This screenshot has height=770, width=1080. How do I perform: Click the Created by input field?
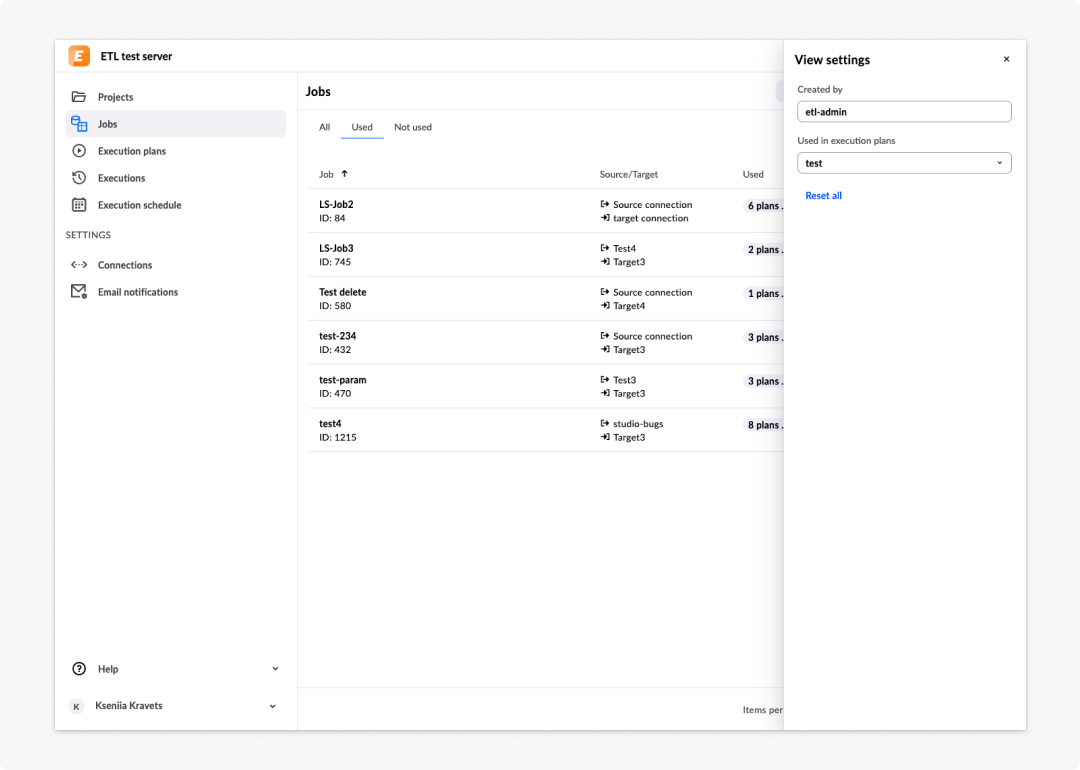(904, 112)
